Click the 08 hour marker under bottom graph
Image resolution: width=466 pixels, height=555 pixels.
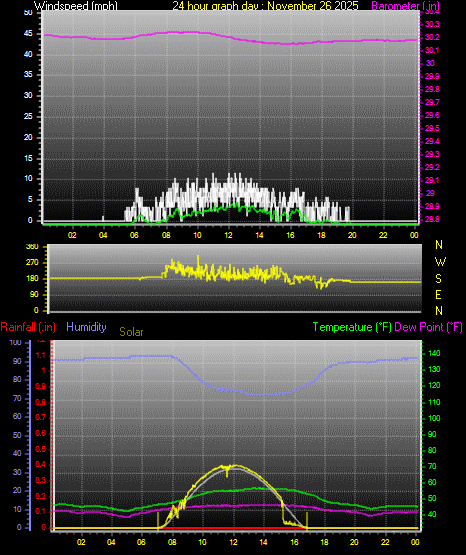172,542
